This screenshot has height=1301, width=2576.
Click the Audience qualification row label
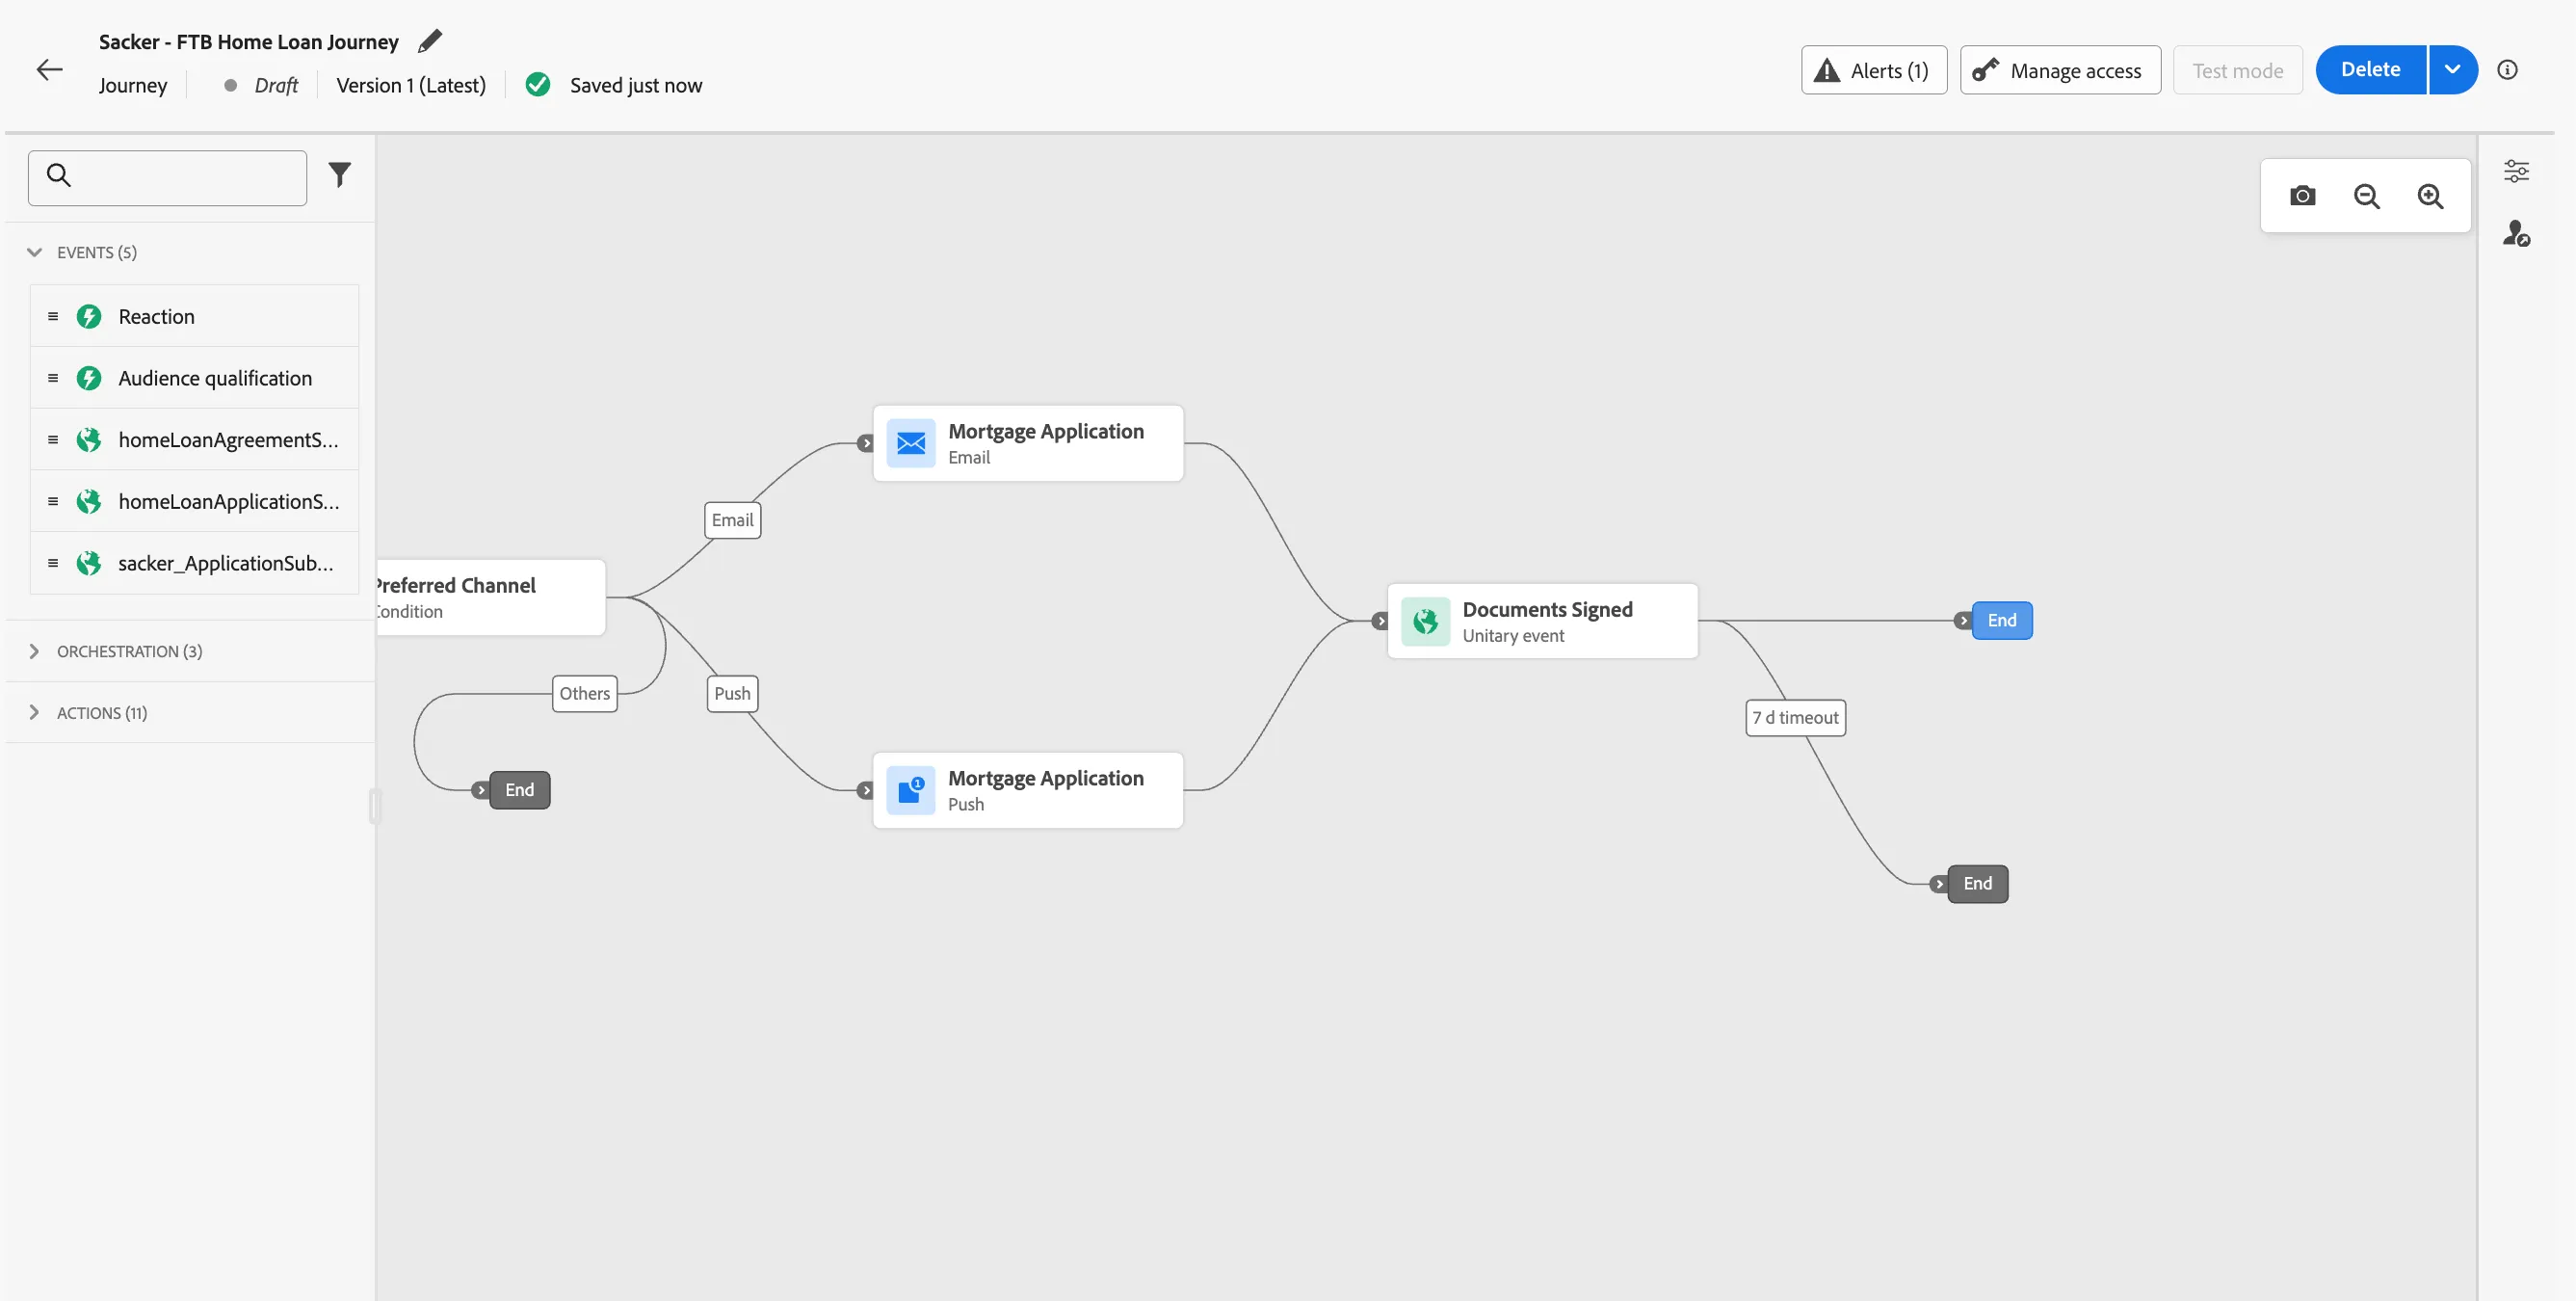point(215,378)
